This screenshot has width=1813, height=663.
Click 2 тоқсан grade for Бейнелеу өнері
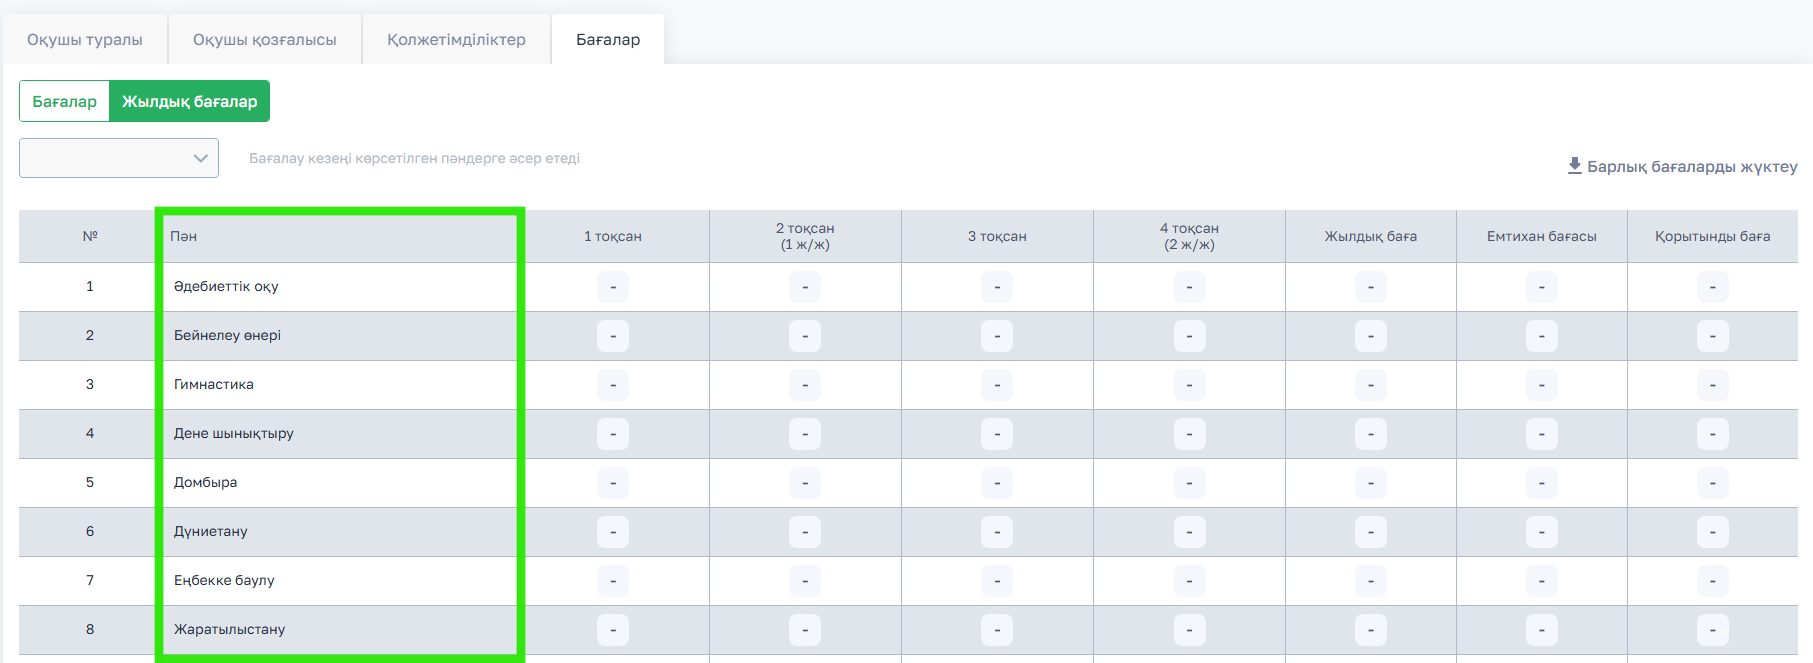805,336
